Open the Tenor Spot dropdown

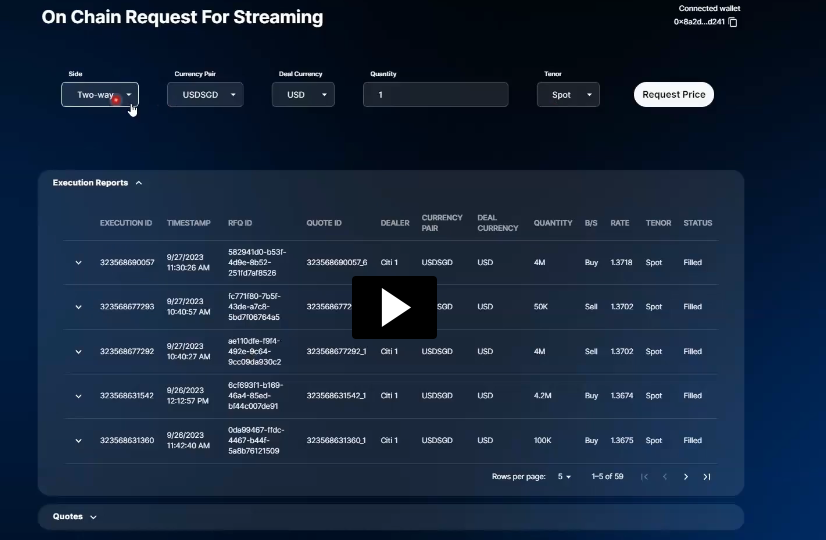click(568, 95)
